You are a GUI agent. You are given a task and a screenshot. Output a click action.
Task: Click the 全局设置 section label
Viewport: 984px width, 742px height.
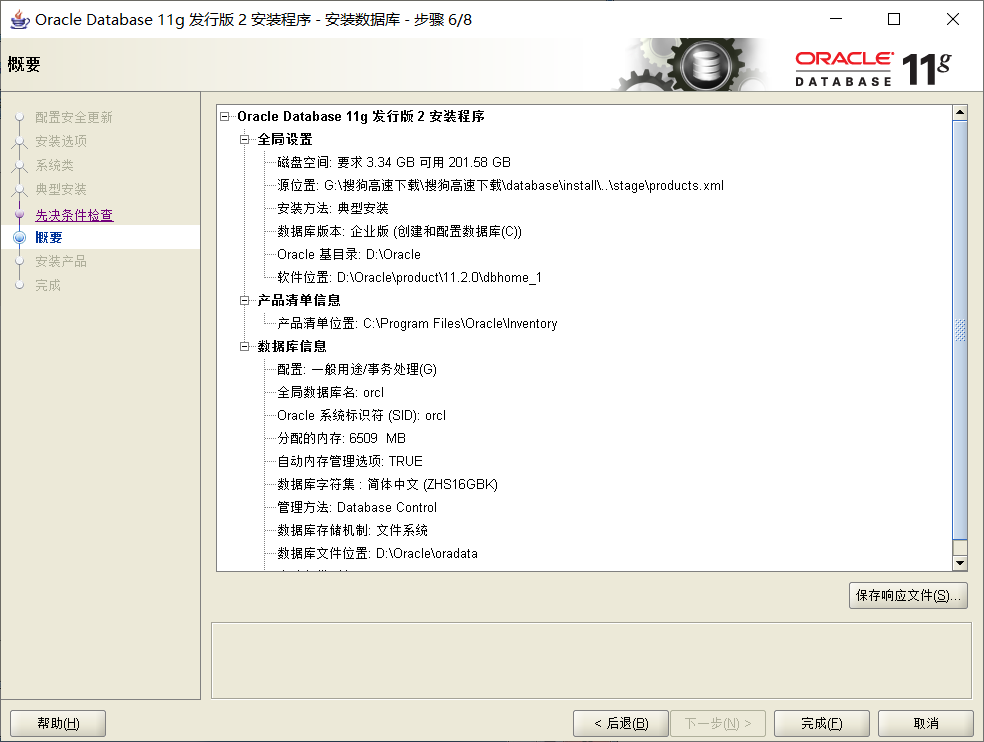(x=285, y=139)
